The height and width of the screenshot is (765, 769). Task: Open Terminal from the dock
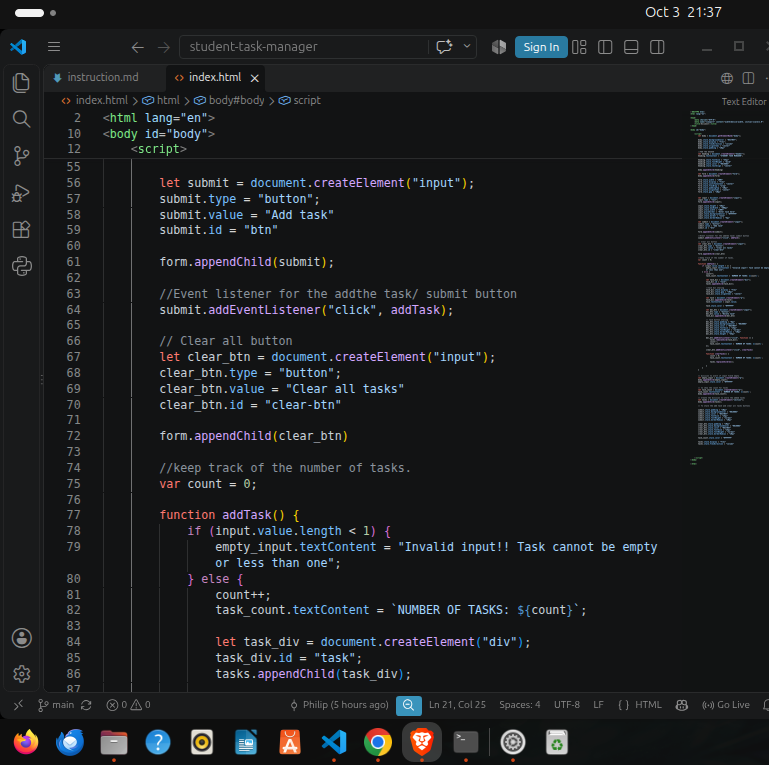[x=465, y=742]
